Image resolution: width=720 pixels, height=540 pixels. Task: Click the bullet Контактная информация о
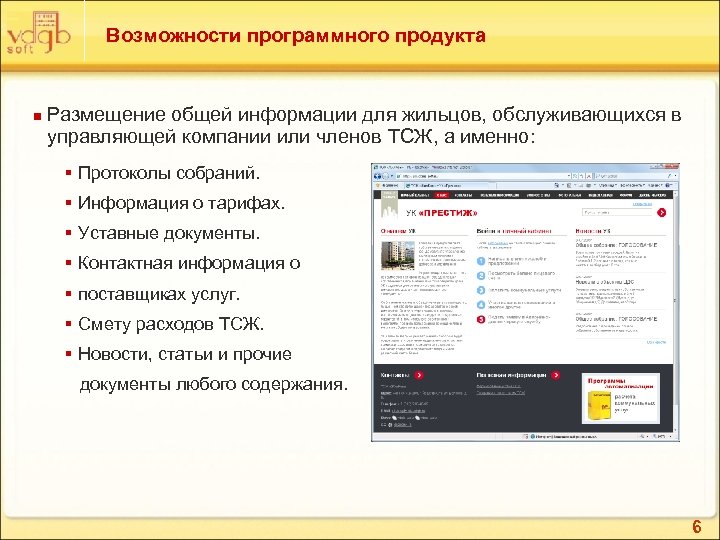189,263
